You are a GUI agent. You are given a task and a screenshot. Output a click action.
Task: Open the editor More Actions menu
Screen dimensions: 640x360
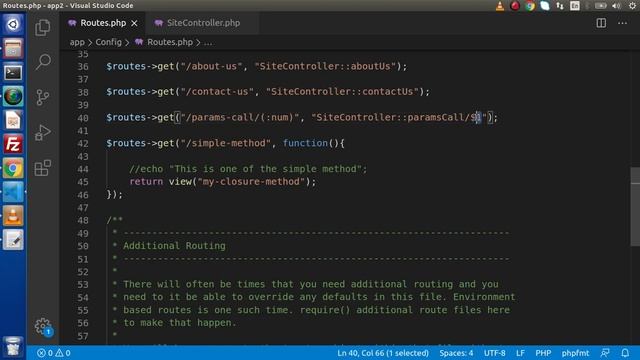622,23
